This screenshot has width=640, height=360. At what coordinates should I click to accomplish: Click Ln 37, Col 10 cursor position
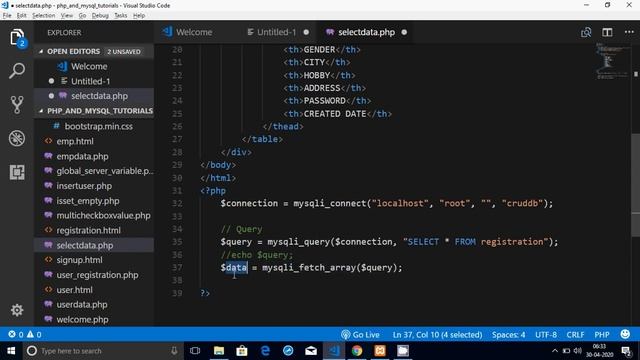(x=437, y=335)
